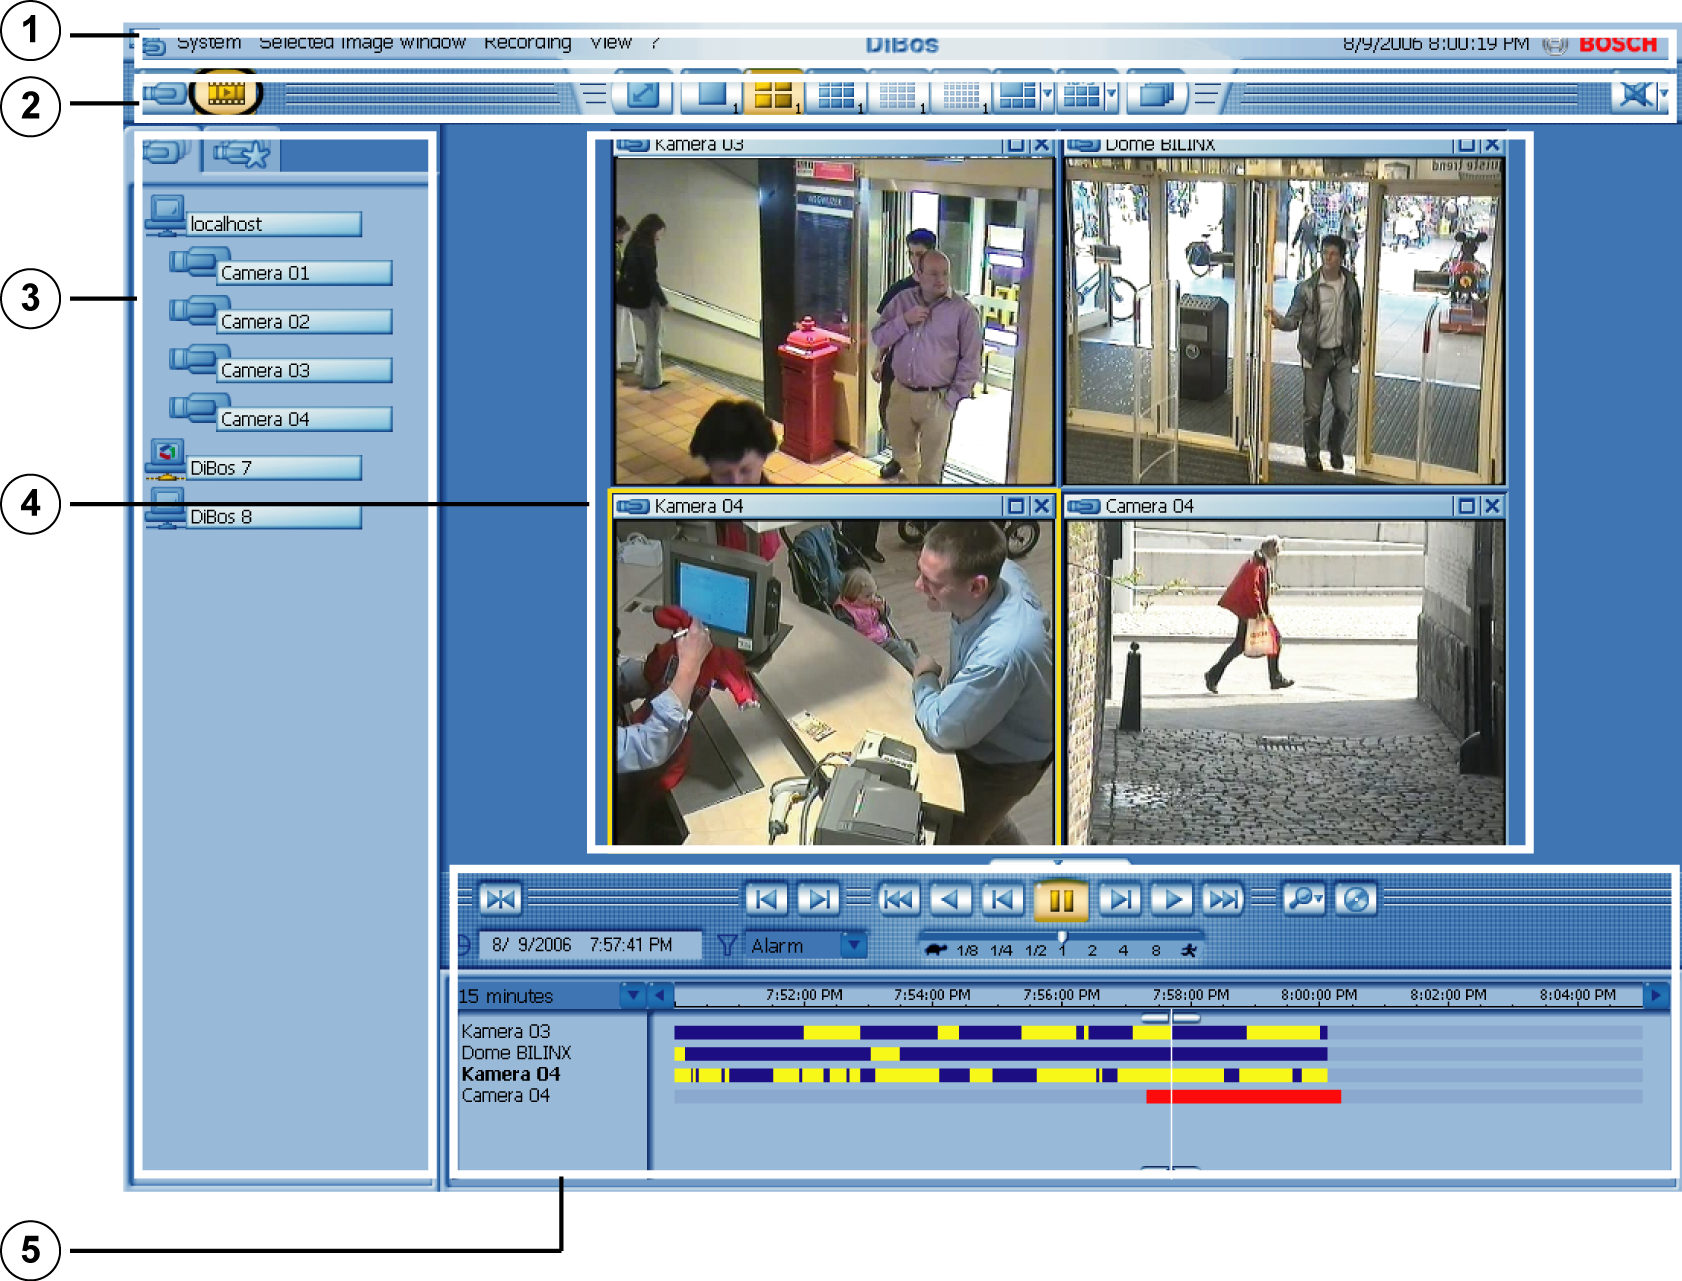Open the favorites view star tab
Viewport: 1682px width, 1281px height.
click(x=241, y=154)
